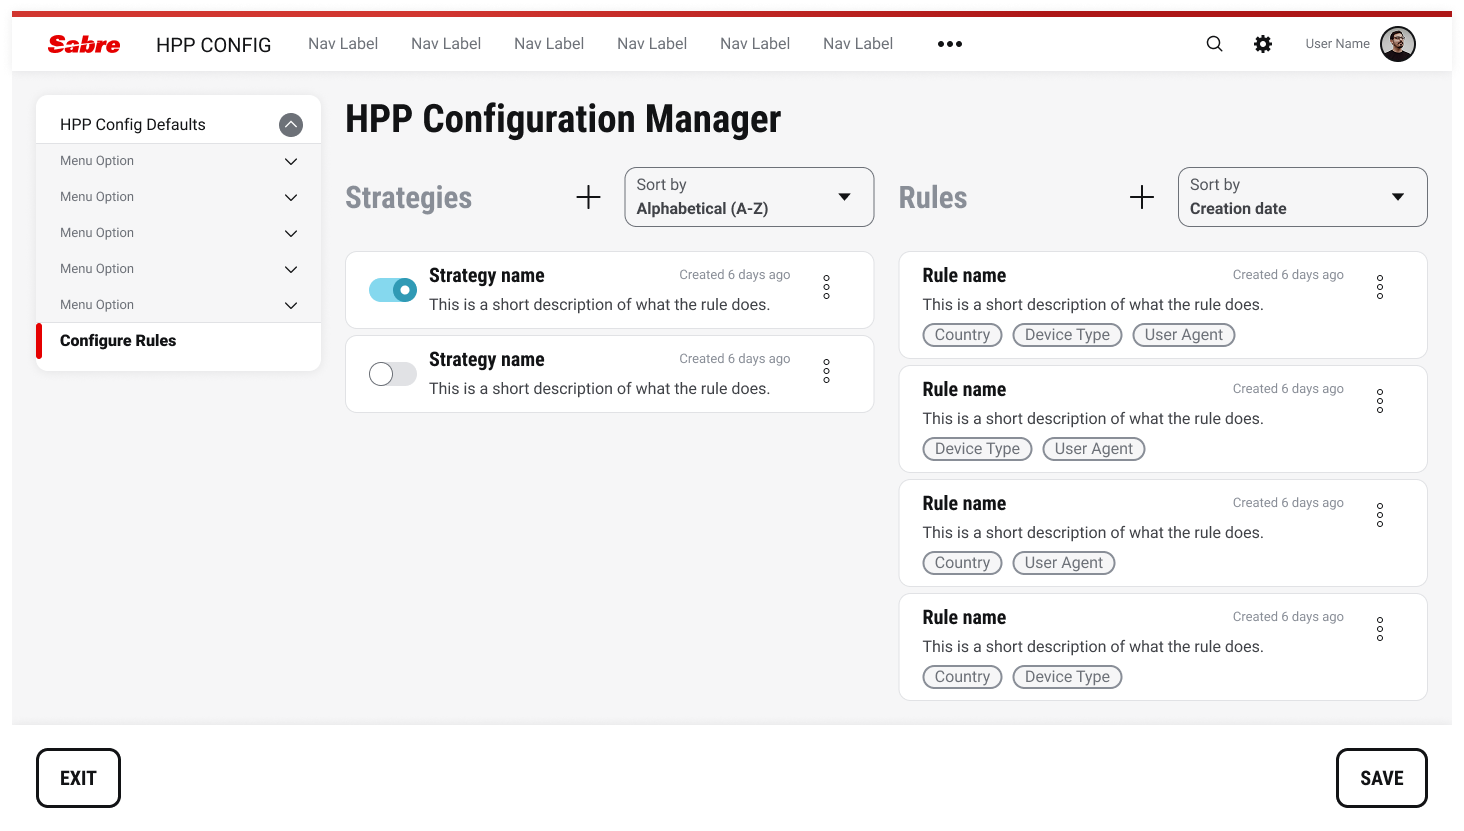Image resolution: width=1464 pixels, height=831 pixels.
Task: Add a new rule with the plus icon
Action: pos(1142,197)
